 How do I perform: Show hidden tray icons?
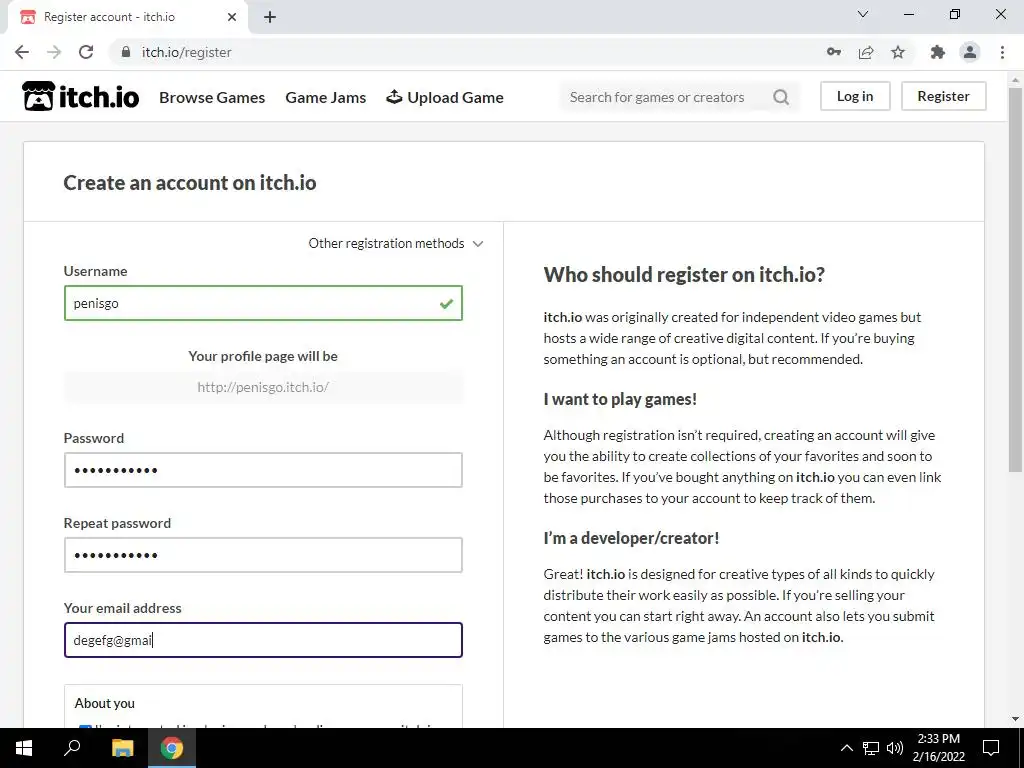tap(846, 748)
